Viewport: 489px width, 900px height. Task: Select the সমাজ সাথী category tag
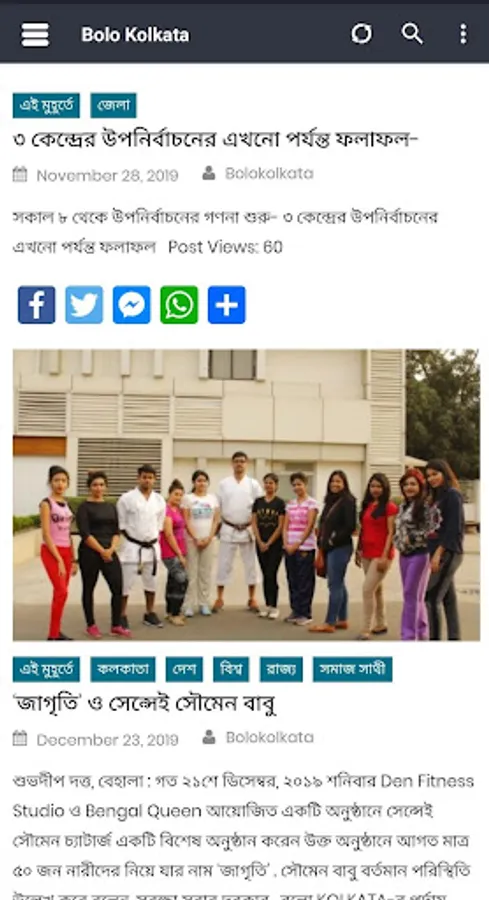click(352, 669)
